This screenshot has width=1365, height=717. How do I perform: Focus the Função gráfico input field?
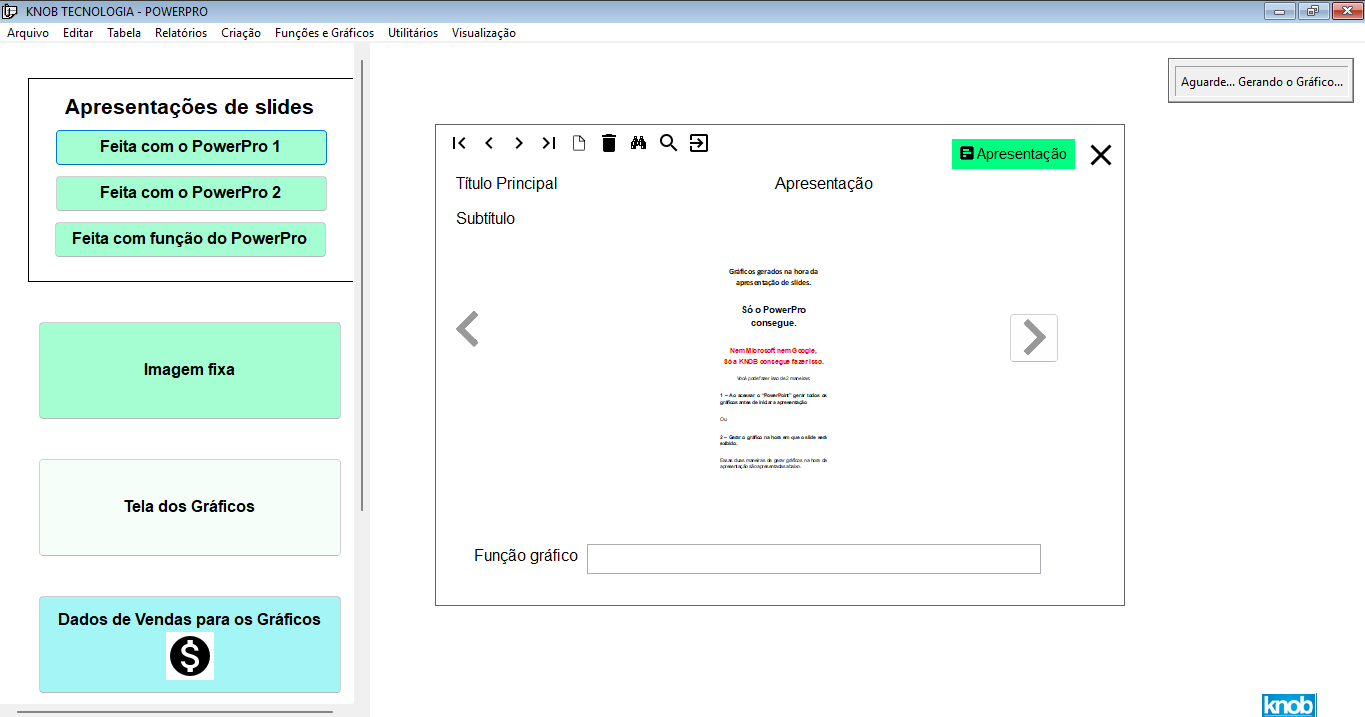[814, 559]
